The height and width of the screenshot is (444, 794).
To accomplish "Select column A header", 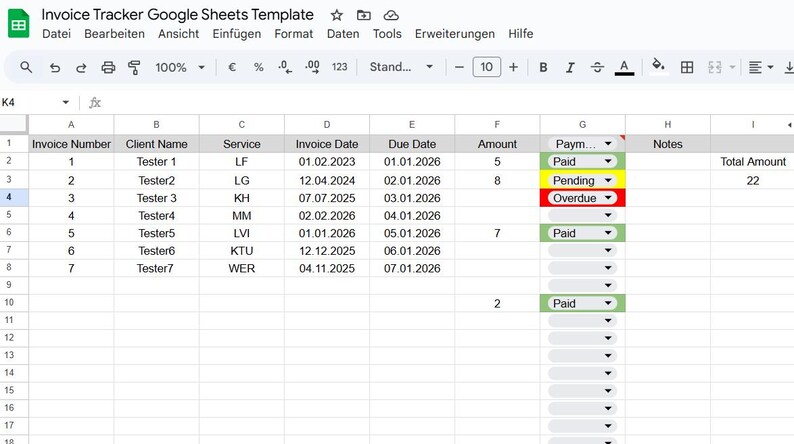I will pos(71,125).
